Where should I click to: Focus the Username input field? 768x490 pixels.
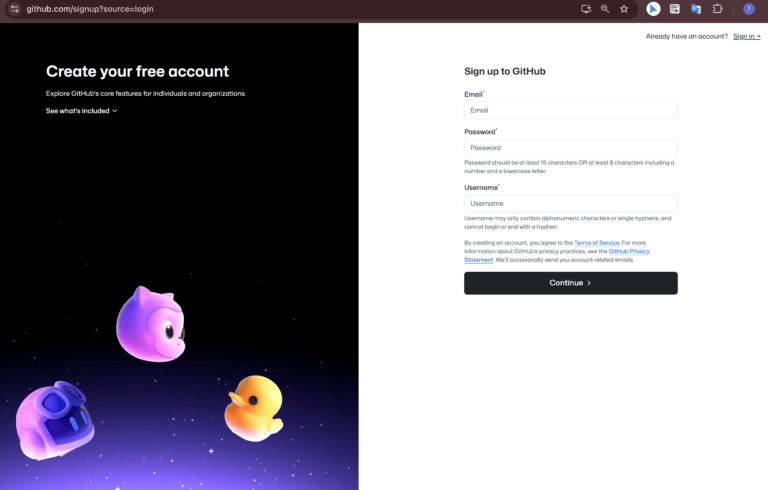571,203
